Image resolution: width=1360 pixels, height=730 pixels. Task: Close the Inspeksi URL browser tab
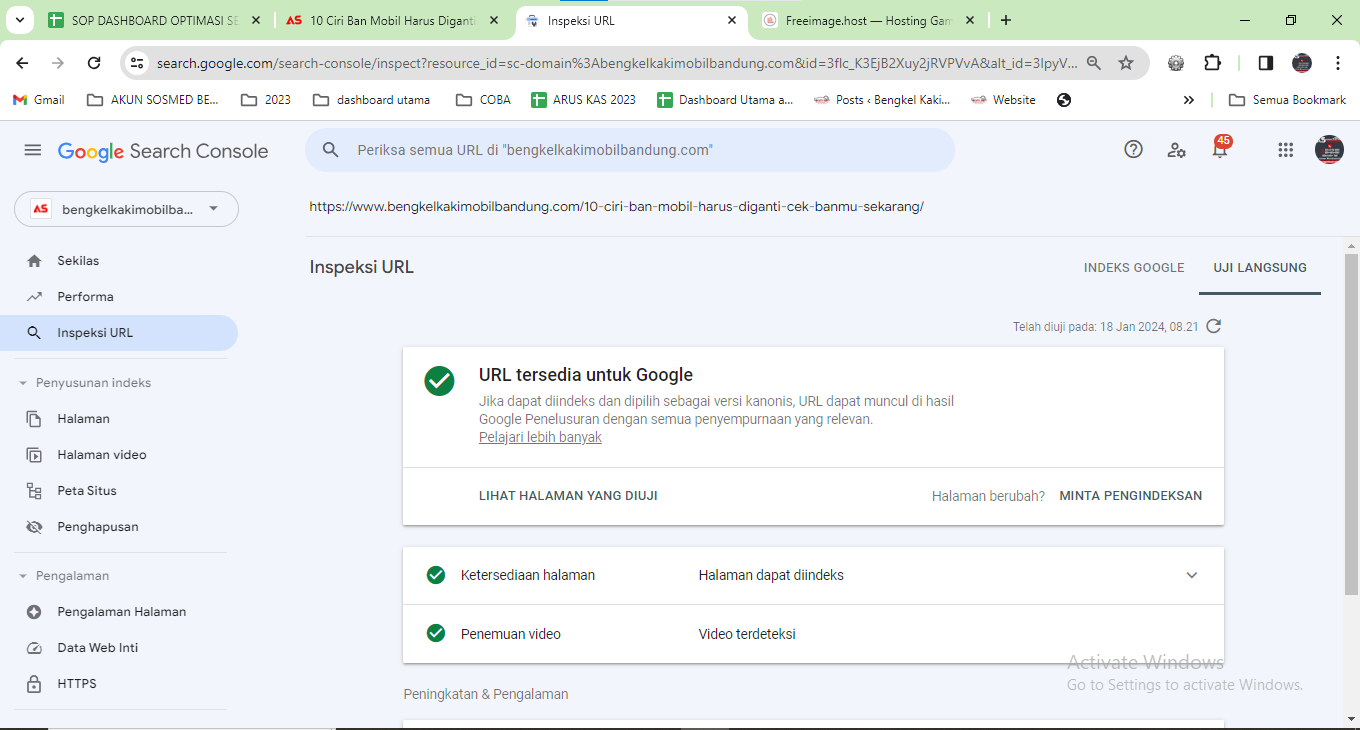(x=732, y=20)
